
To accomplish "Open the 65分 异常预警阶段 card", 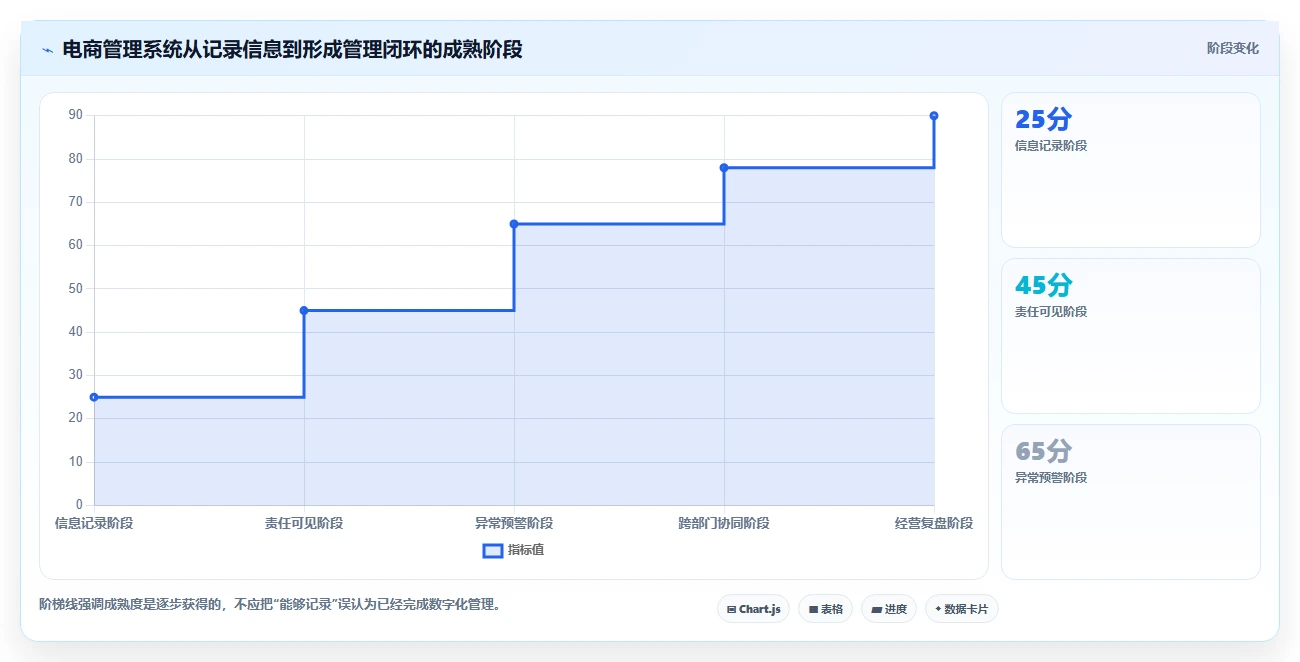I will 1131,502.
